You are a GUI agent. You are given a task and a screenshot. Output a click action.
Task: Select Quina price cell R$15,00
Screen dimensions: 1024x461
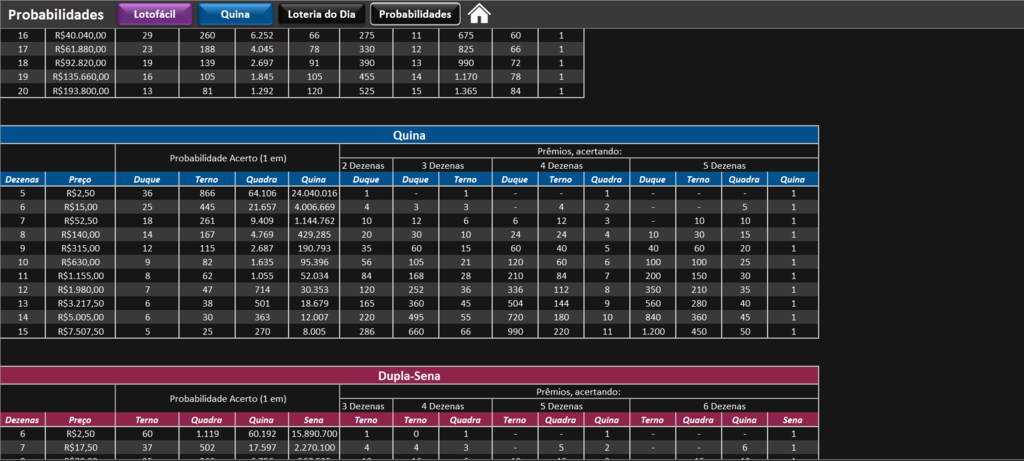[81, 207]
